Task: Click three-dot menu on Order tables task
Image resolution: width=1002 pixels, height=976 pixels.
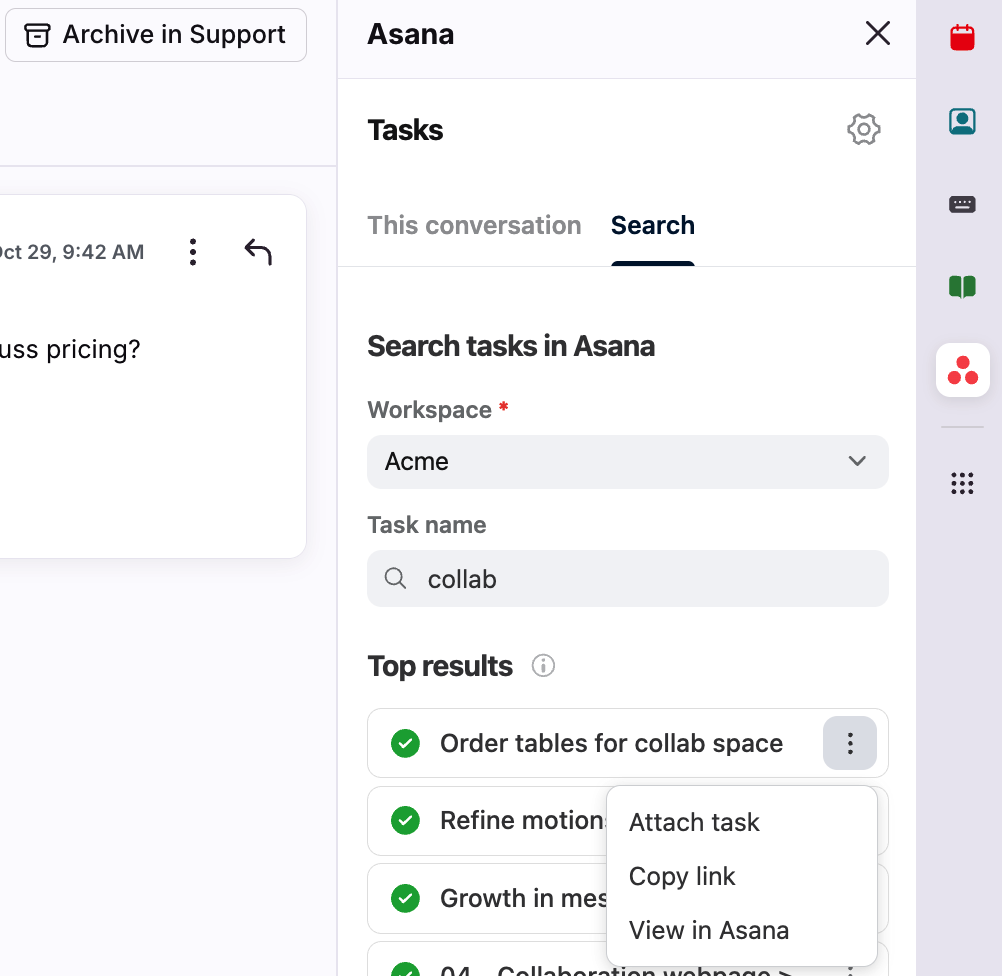Action: pyautogui.click(x=849, y=744)
